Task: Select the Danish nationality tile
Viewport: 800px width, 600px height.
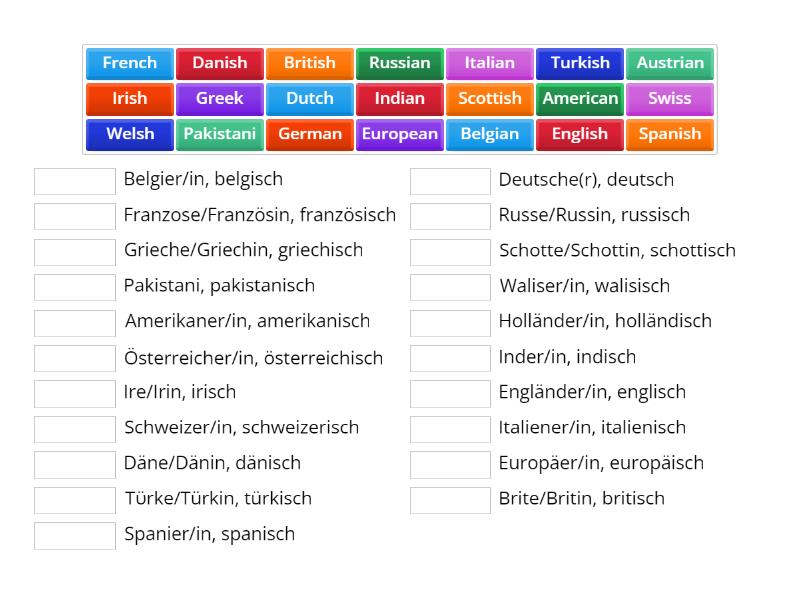Action: click(x=219, y=63)
